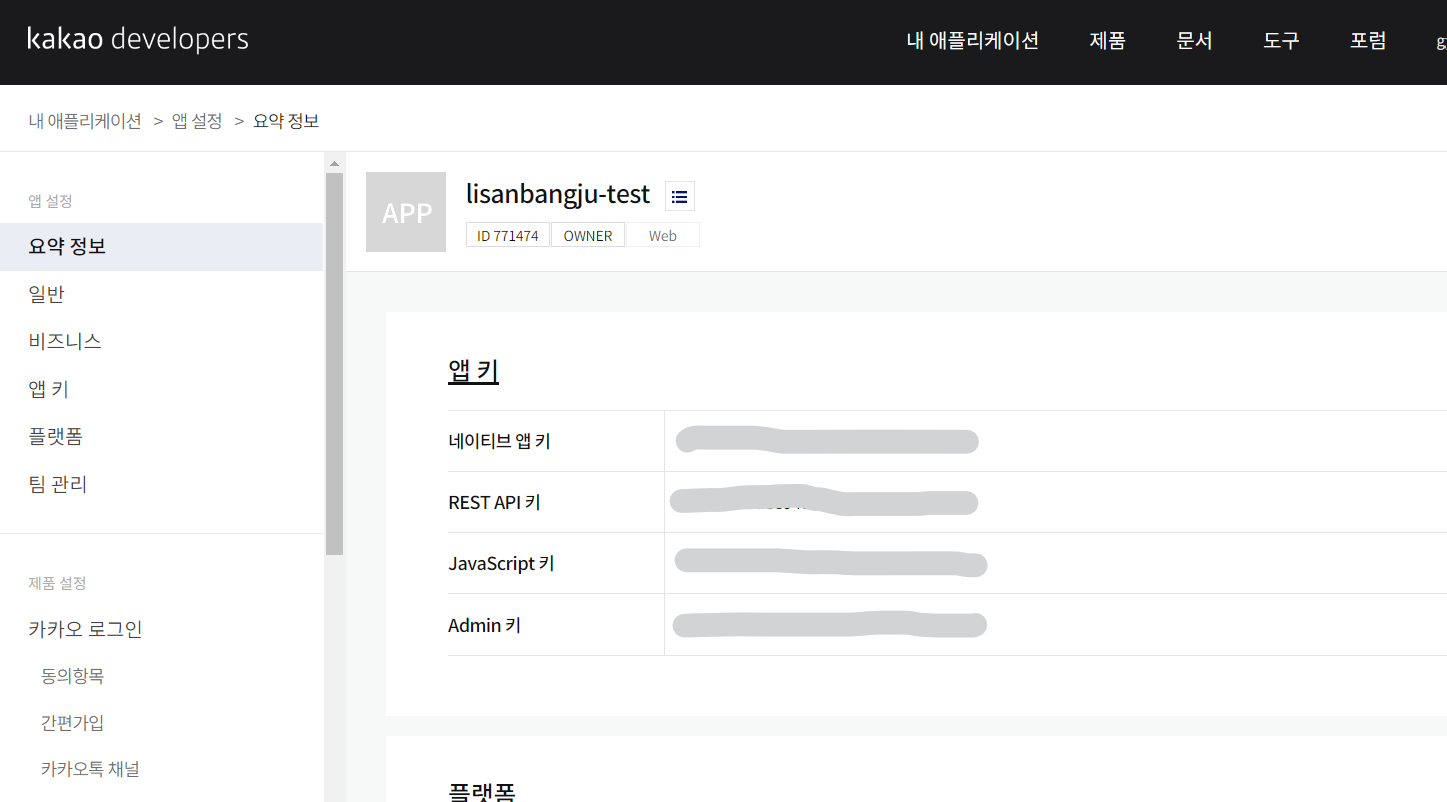Viewport: 1447px width, 802px height.
Task: Click the 네이티브 앱 키 row label
Action: coord(499,441)
